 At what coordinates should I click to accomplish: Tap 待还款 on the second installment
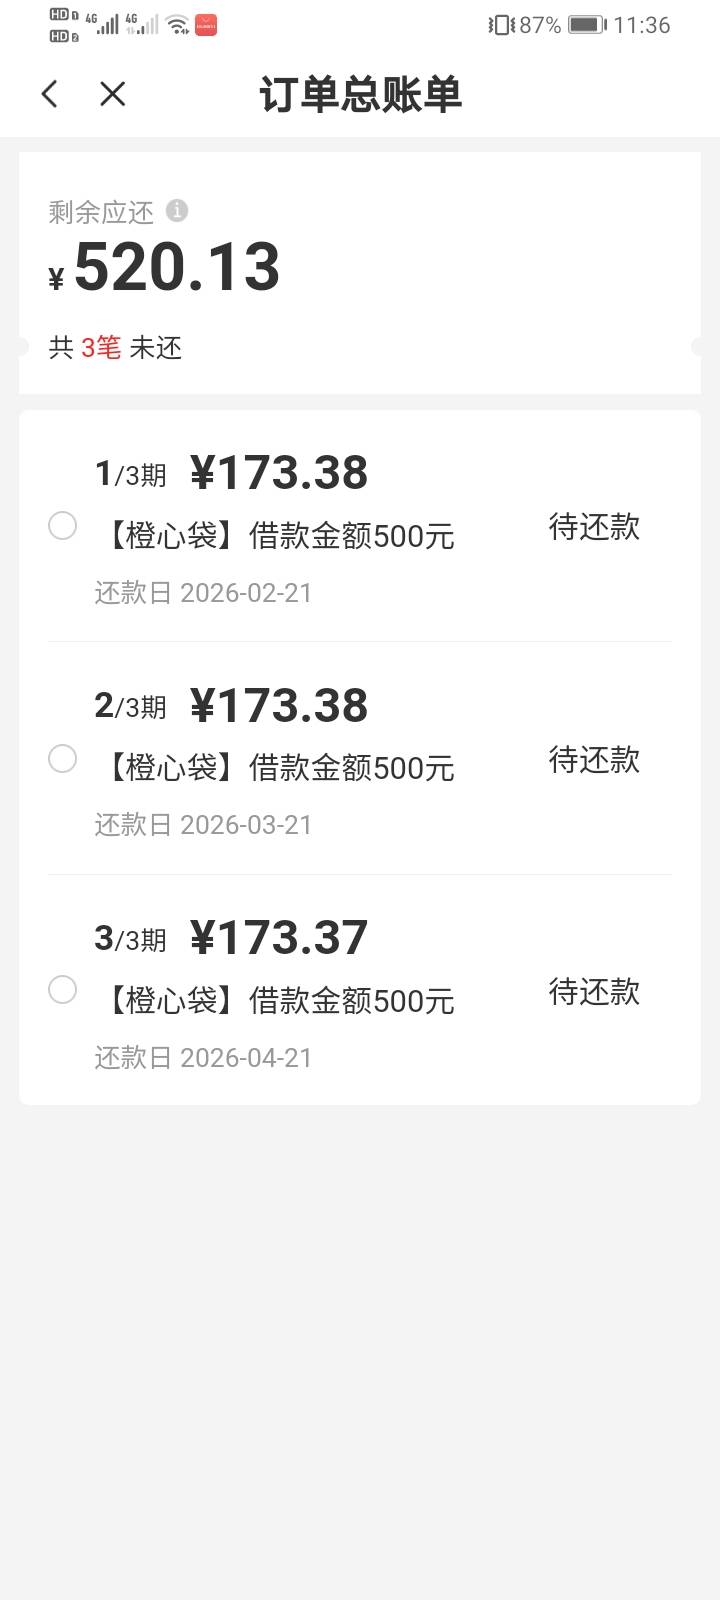594,760
